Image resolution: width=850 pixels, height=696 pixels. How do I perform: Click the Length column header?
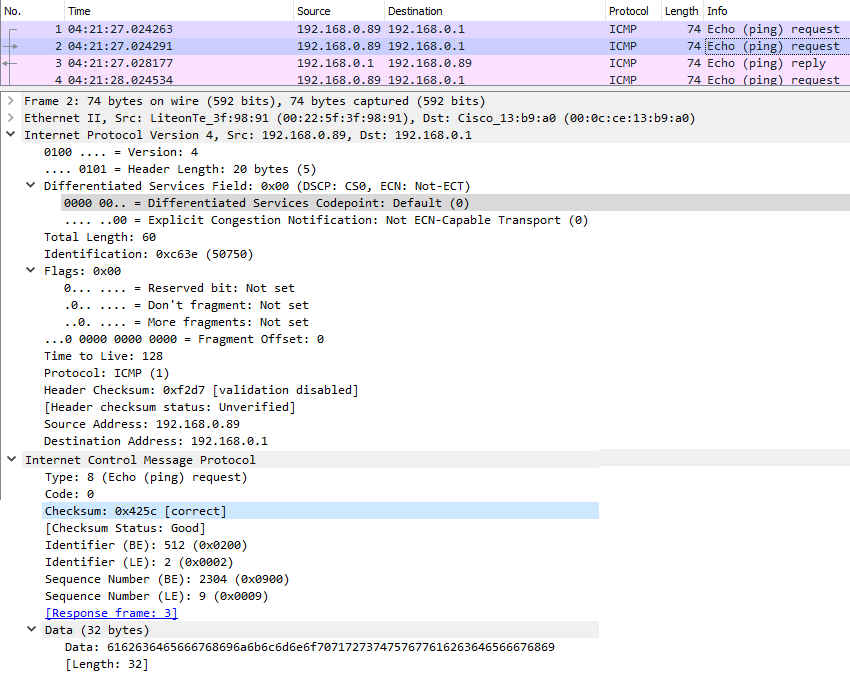click(x=681, y=10)
